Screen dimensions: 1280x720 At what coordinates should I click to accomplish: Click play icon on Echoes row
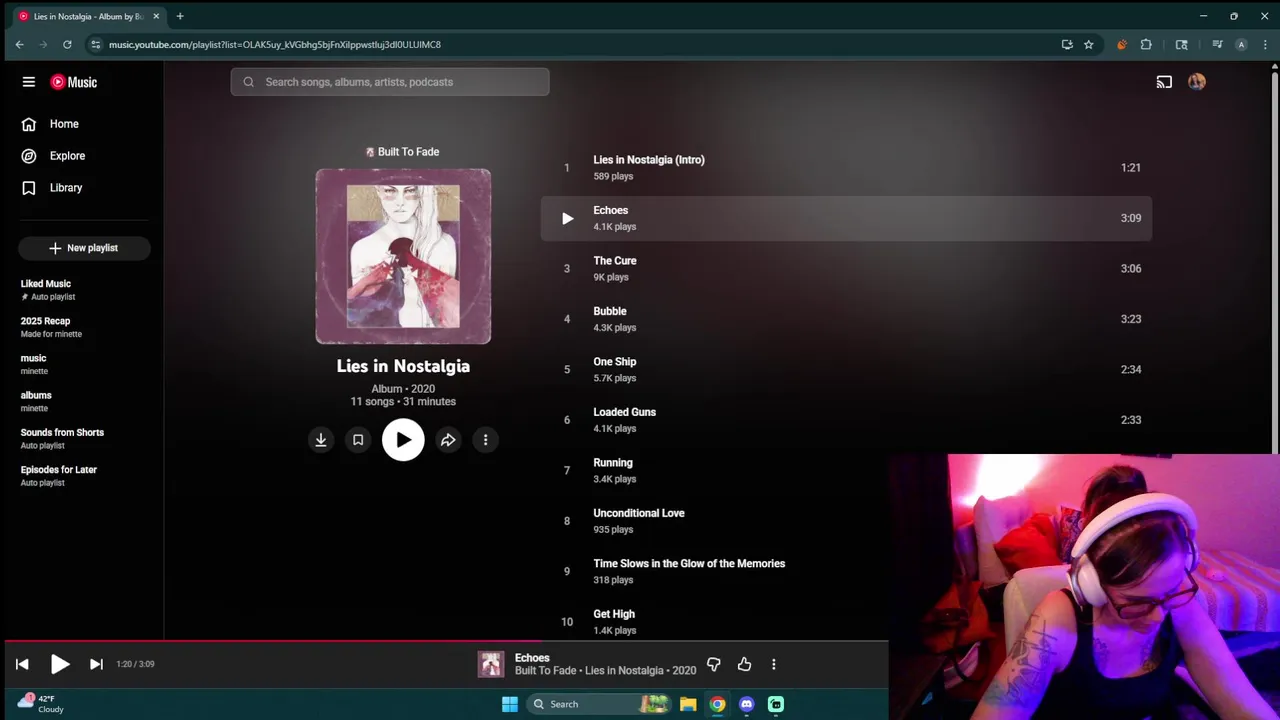(x=567, y=218)
